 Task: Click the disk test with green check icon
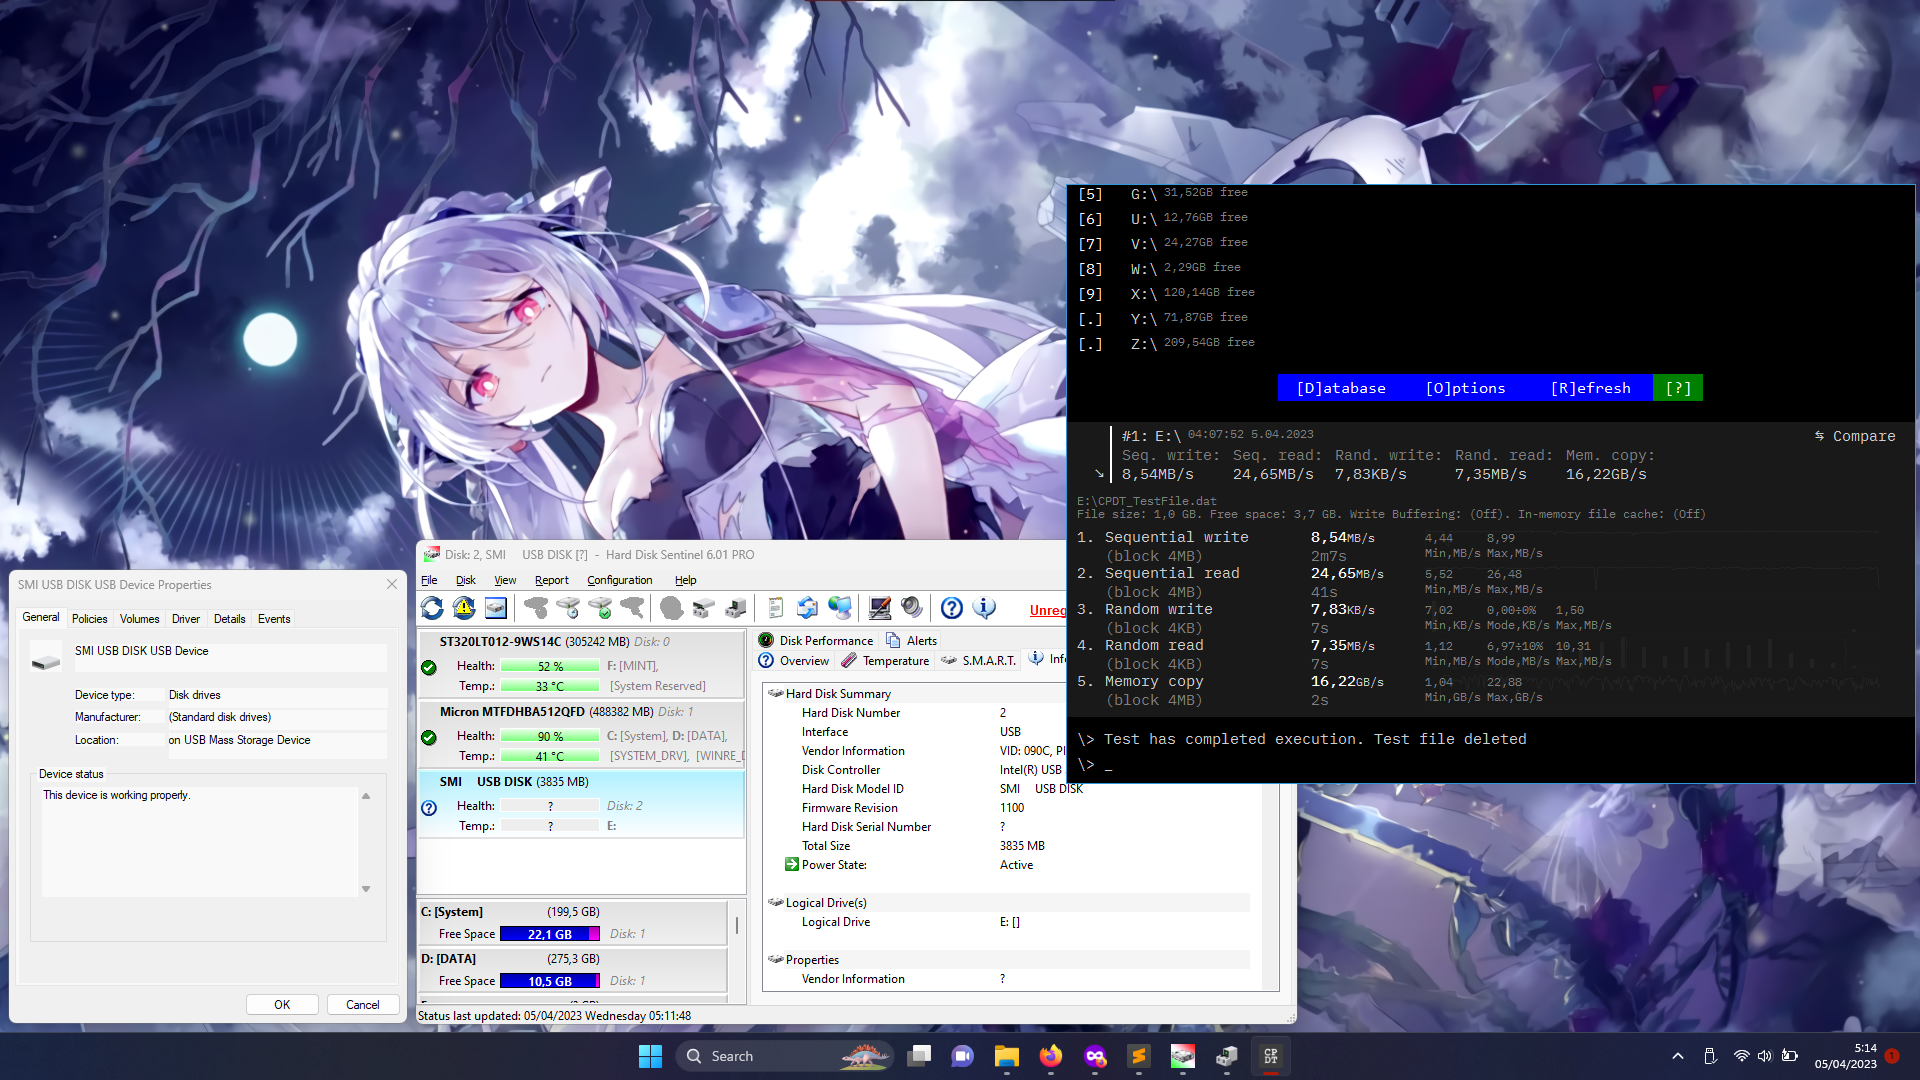pos(600,608)
